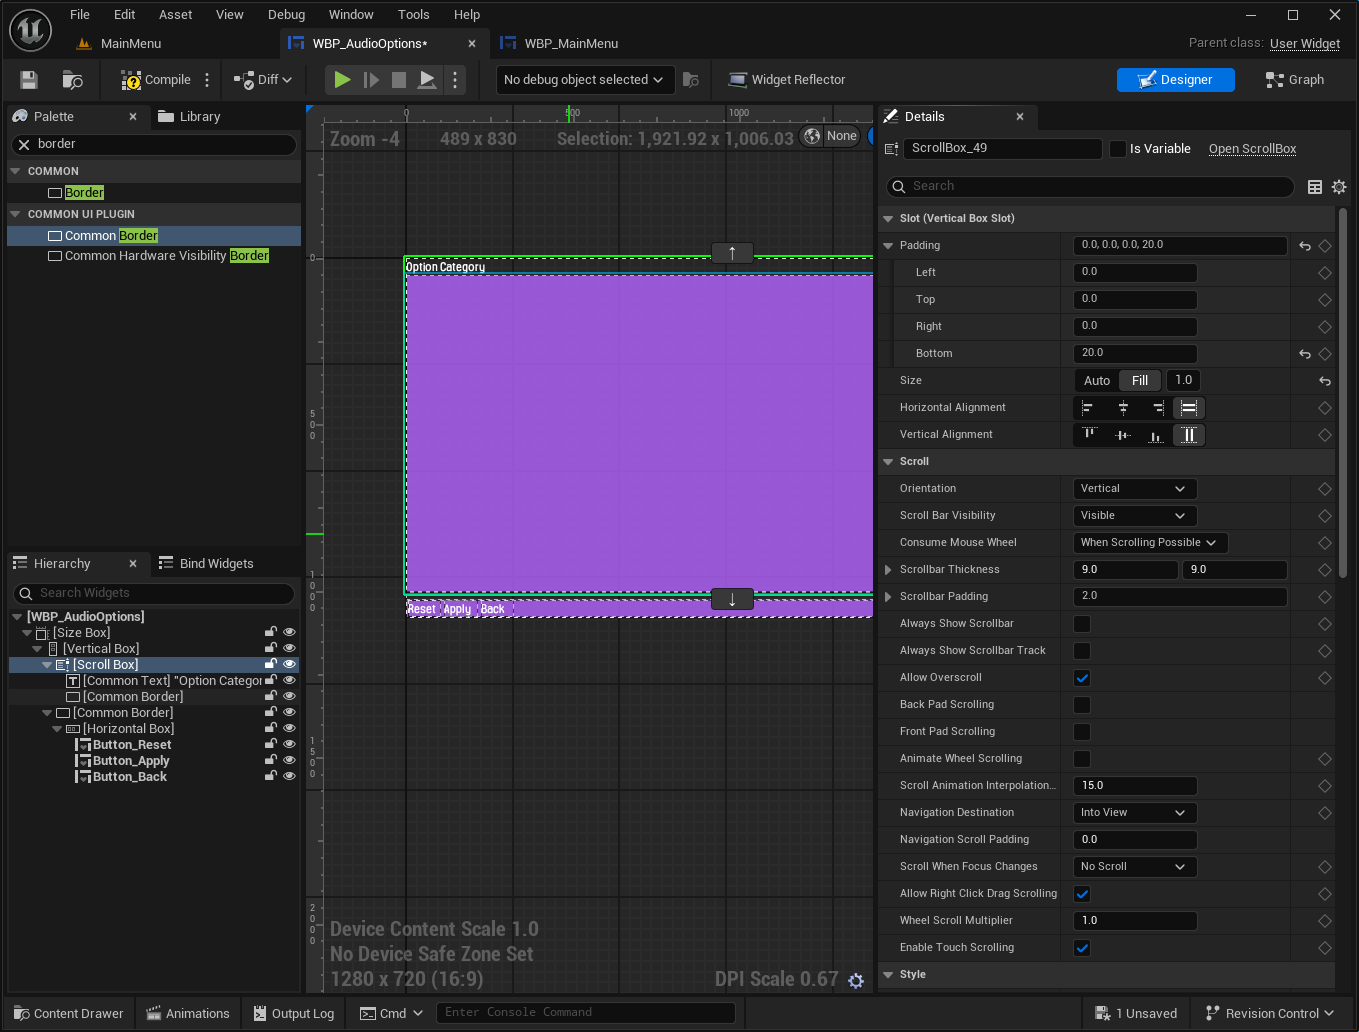This screenshot has height=1032, width=1359.
Task: Reset the Bottom padding value to default
Action: click(1304, 354)
